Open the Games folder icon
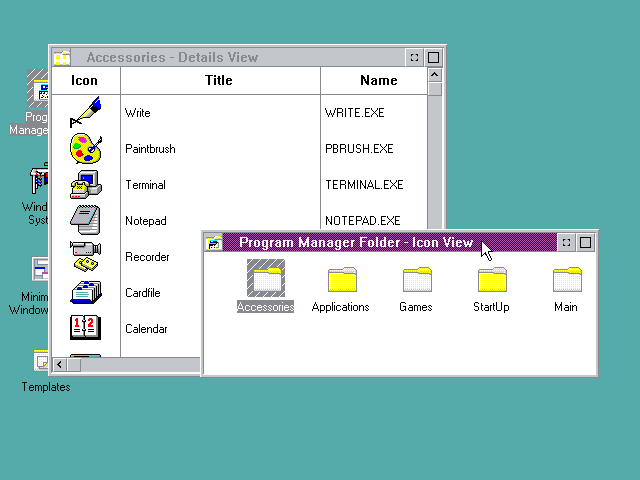The height and width of the screenshot is (480, 640). point(417,280)
